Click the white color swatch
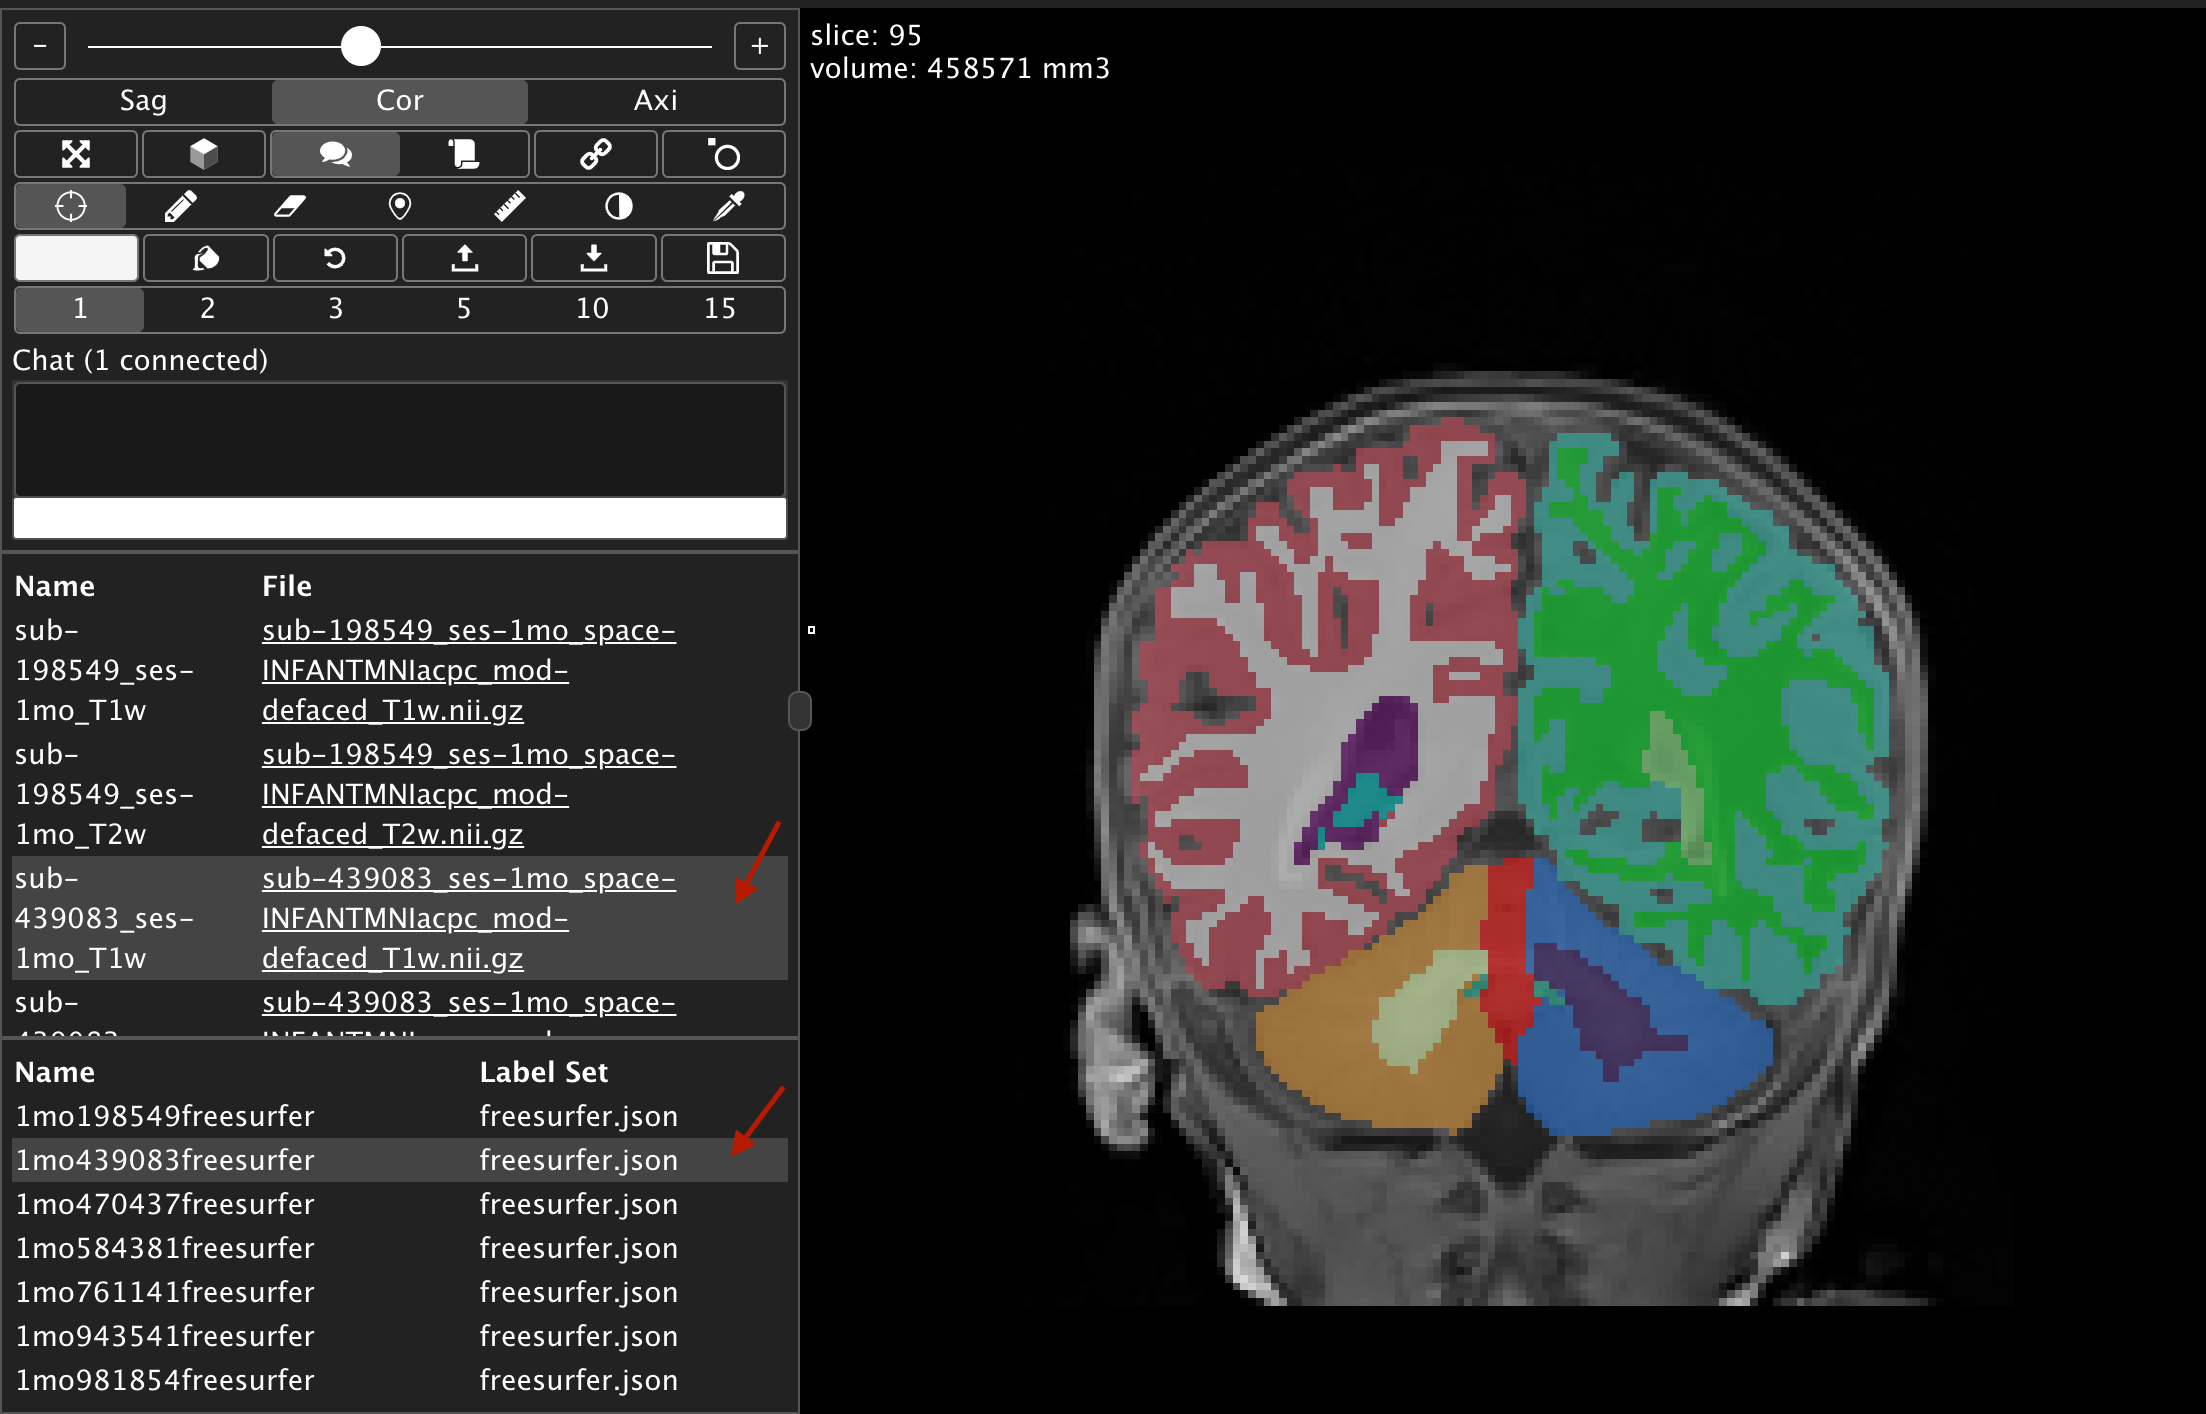This screenshot has height=1414, width=2206. (76, 258)
